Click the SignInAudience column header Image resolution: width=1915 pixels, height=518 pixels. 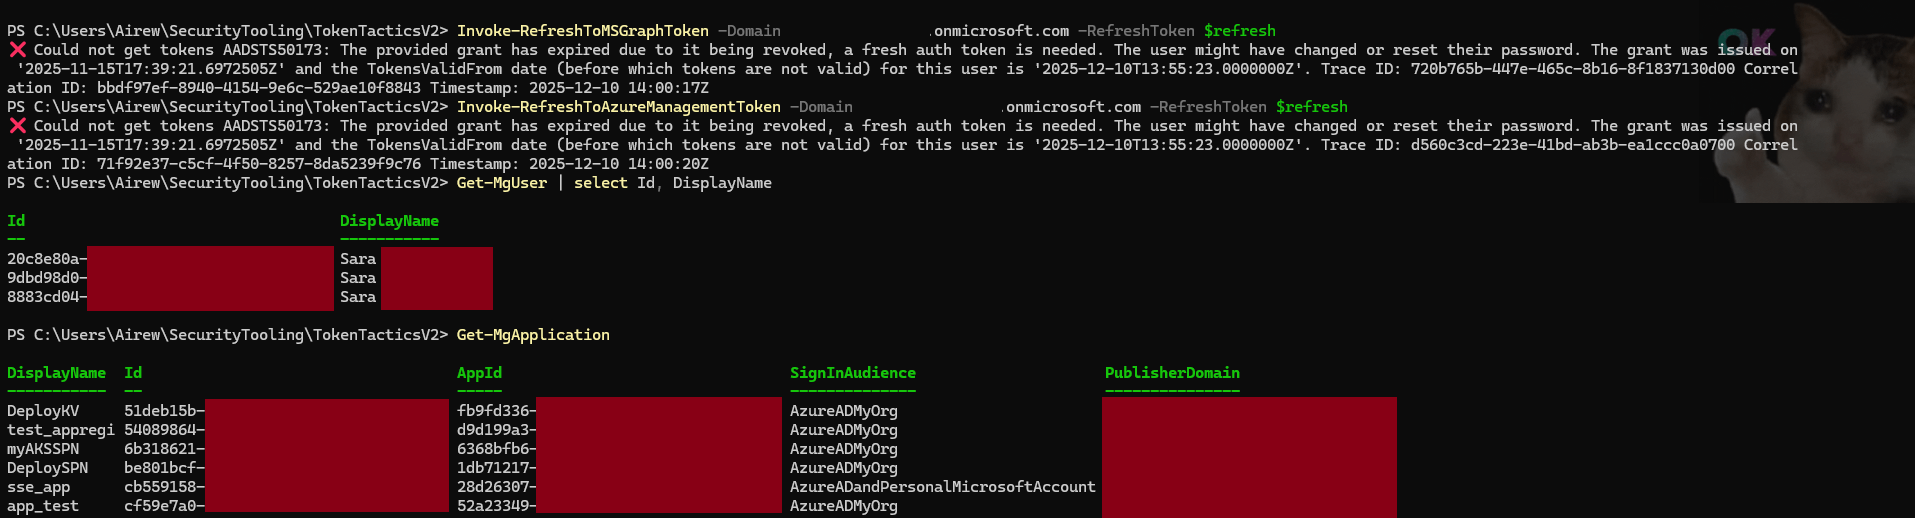852,373
